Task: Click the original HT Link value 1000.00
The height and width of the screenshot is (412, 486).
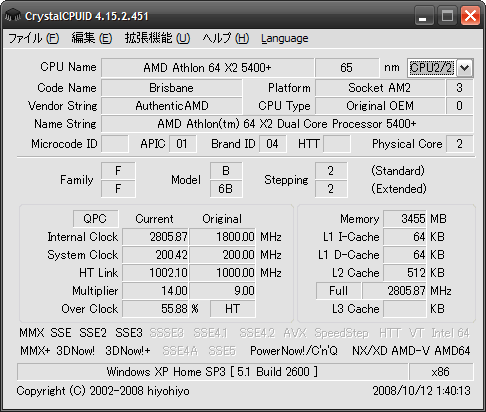Action: pos(222,273)
